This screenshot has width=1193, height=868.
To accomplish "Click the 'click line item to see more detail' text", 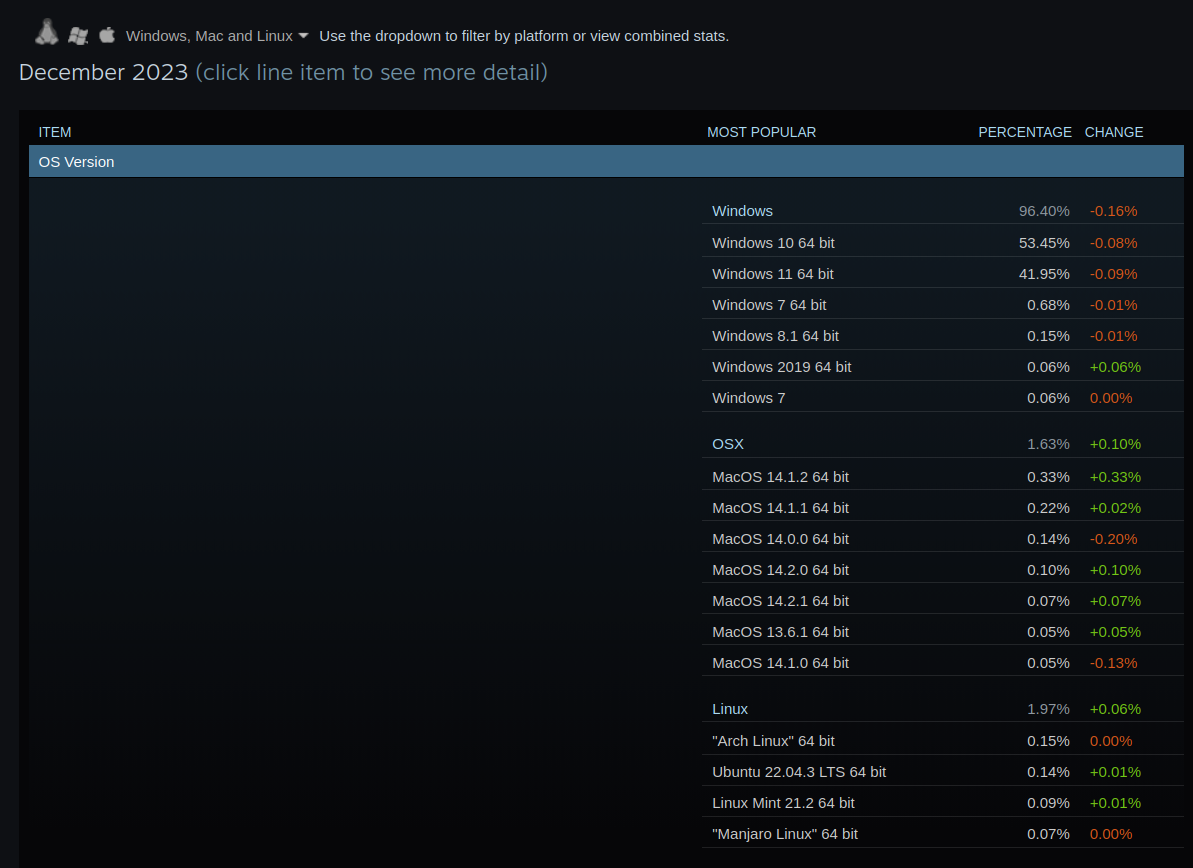I will (x=371, y=72).
